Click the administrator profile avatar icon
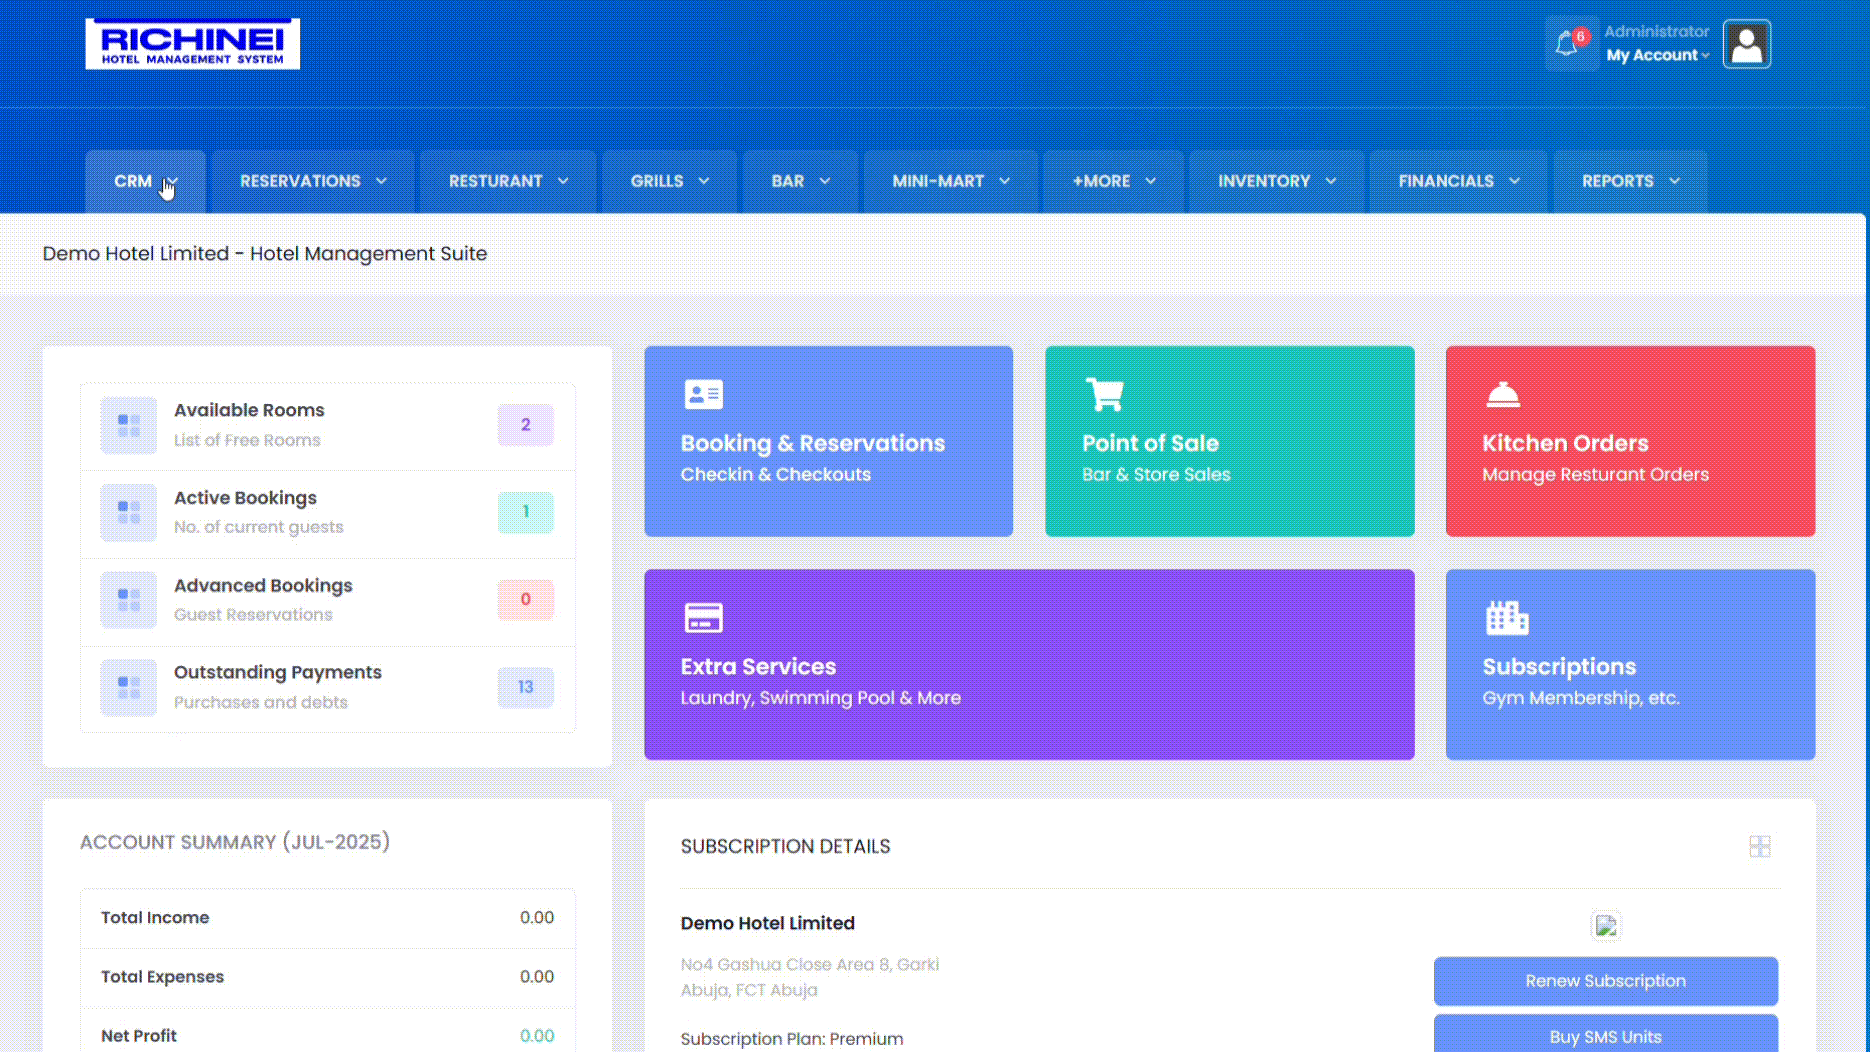 tap(1746, 45)
